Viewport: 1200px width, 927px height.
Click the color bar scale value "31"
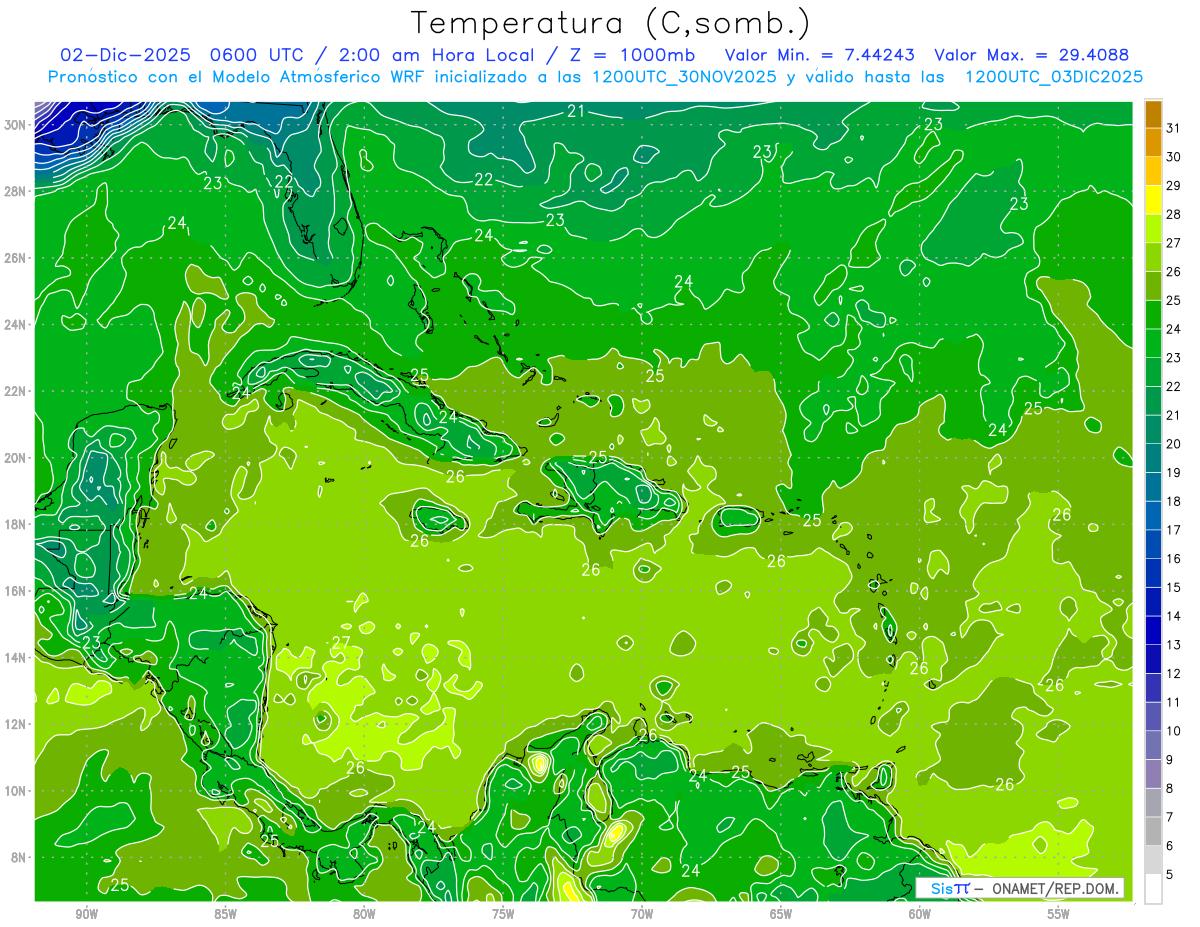(1173, 127)
